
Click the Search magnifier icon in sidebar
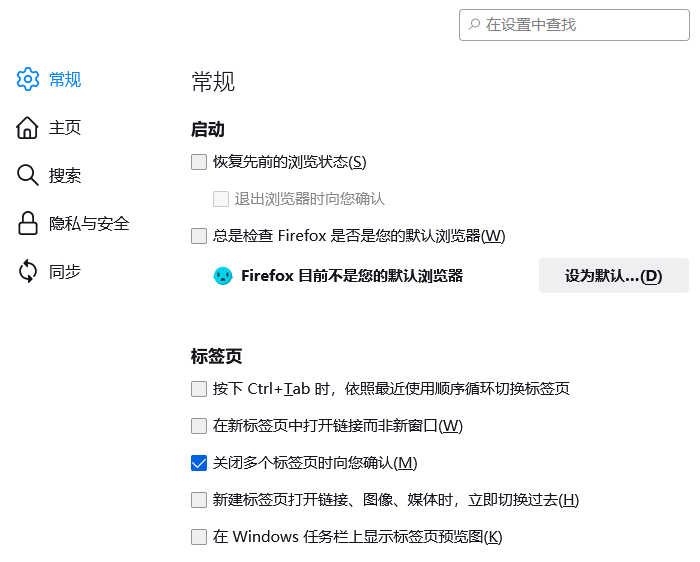coord(28,175)
